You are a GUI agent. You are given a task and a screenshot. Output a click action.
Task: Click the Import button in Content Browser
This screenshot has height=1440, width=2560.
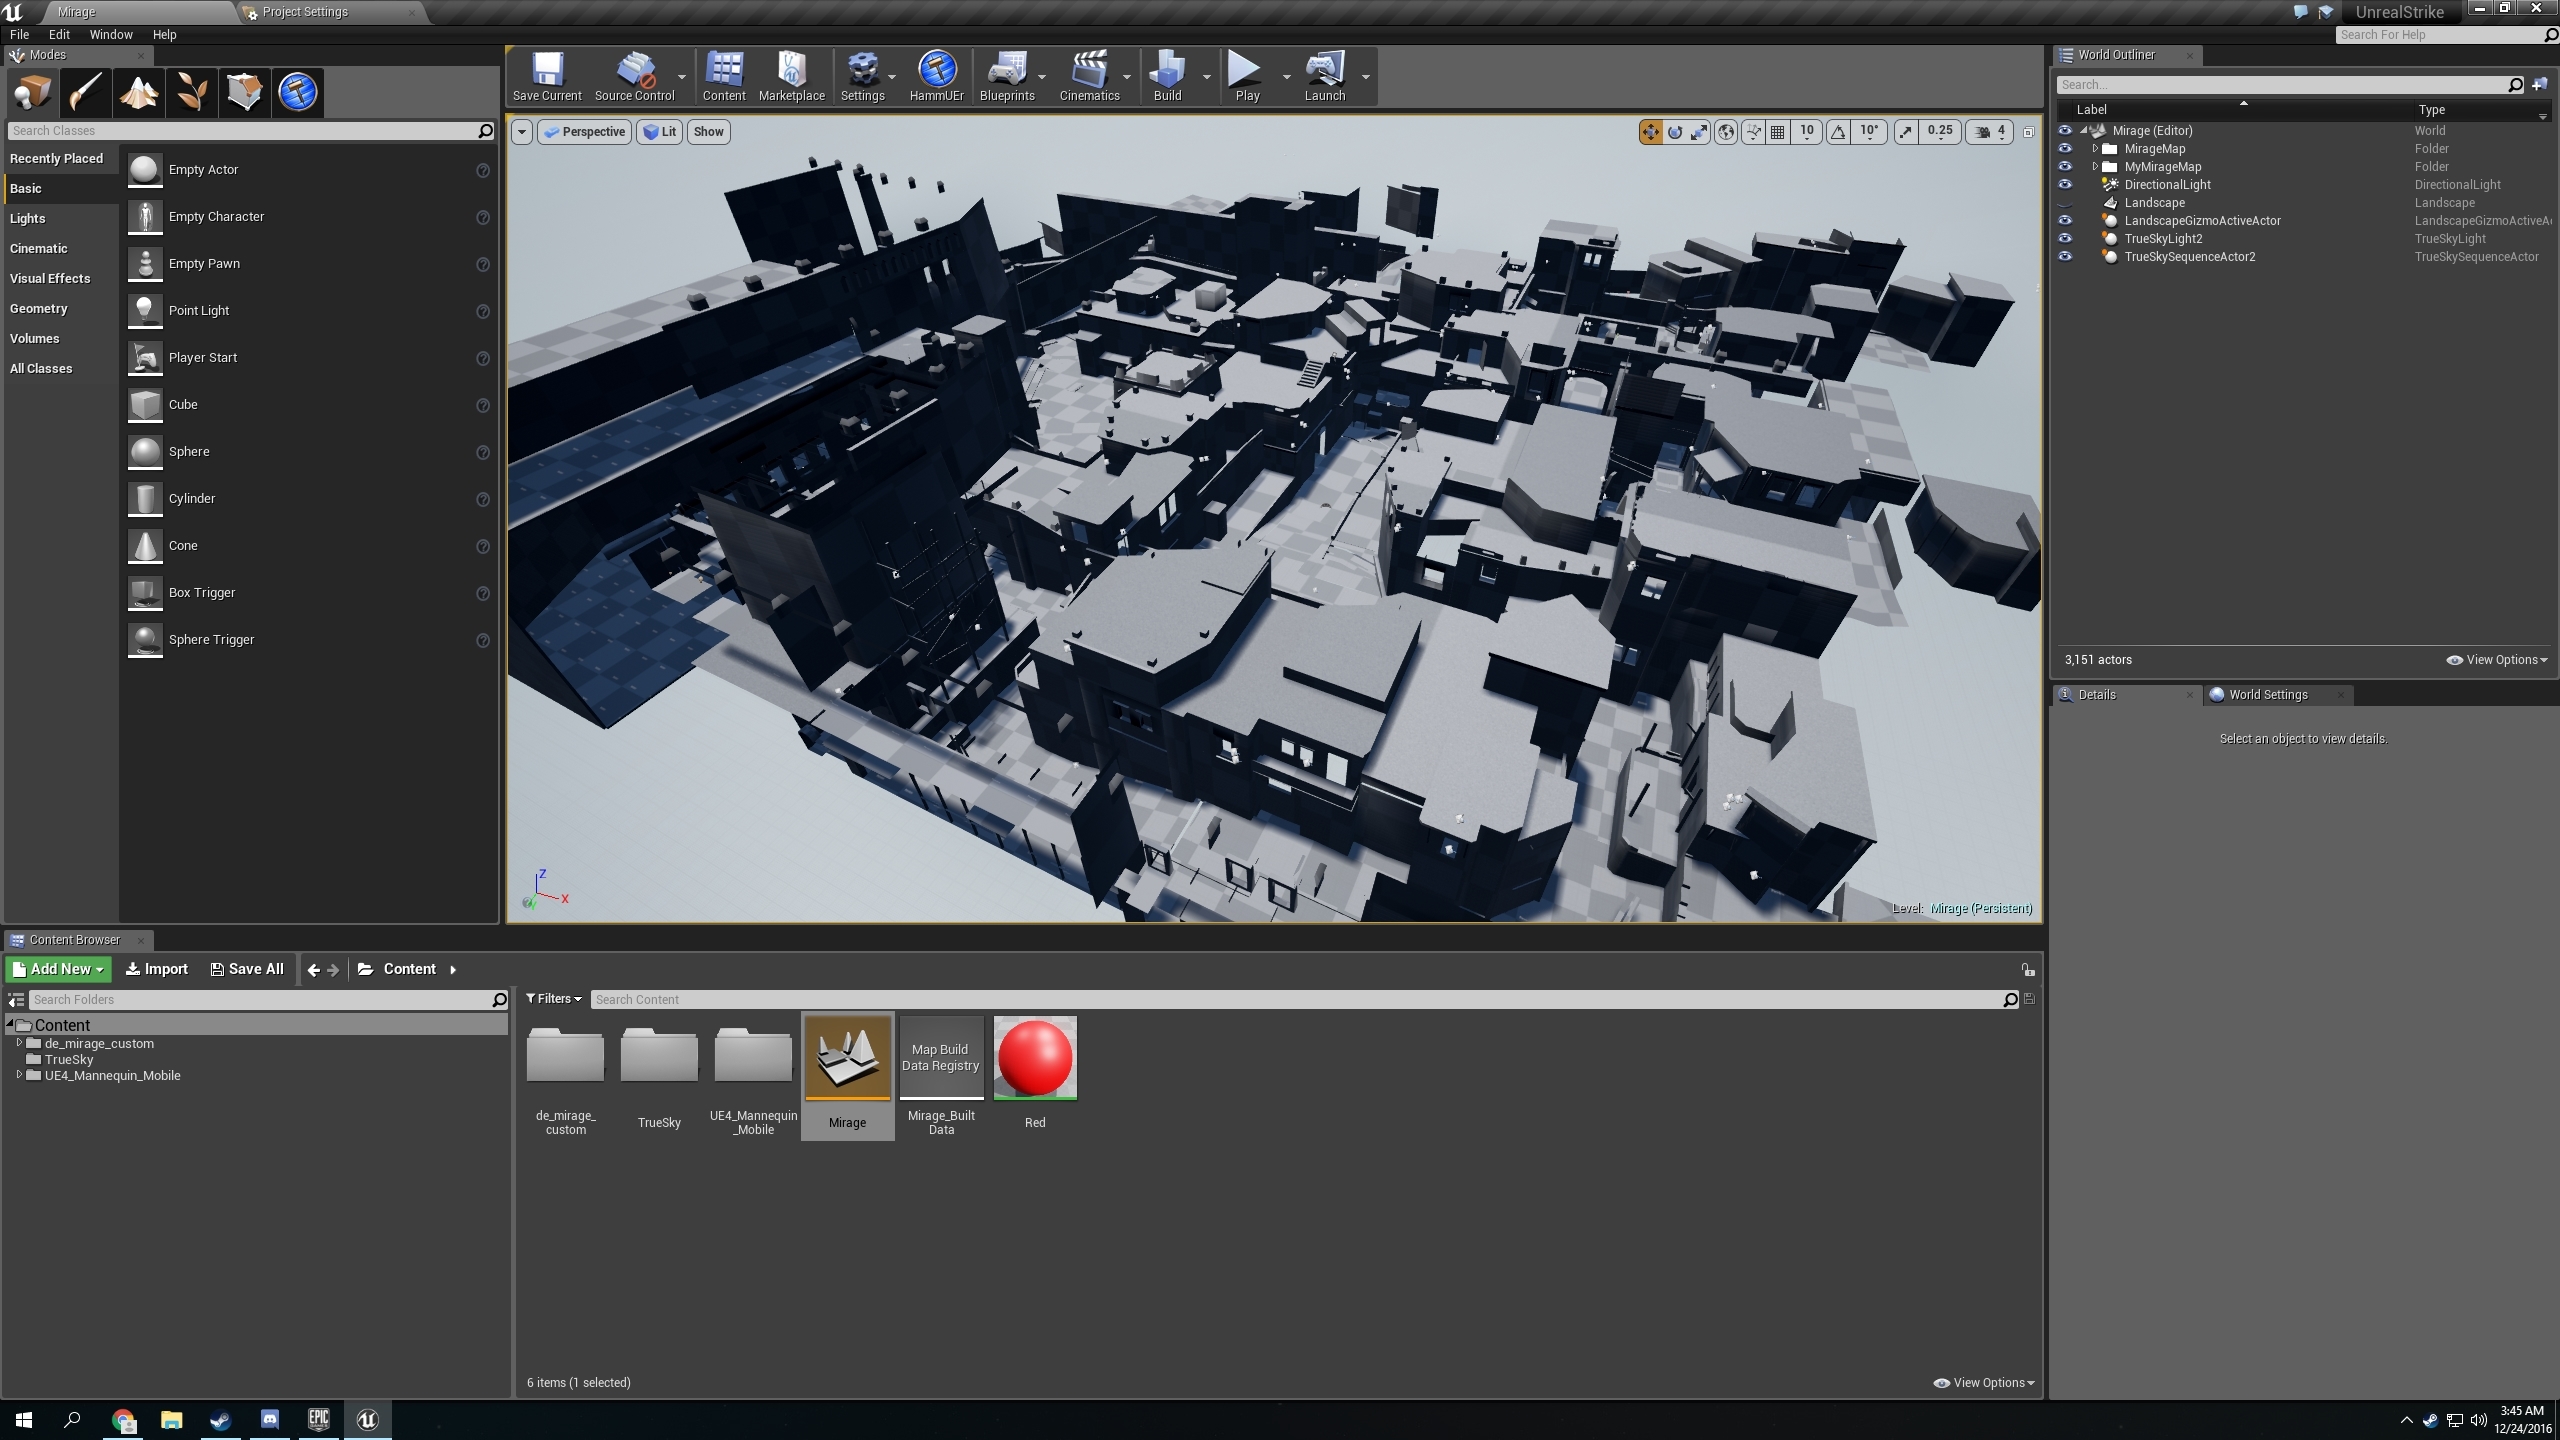(157, 969)
